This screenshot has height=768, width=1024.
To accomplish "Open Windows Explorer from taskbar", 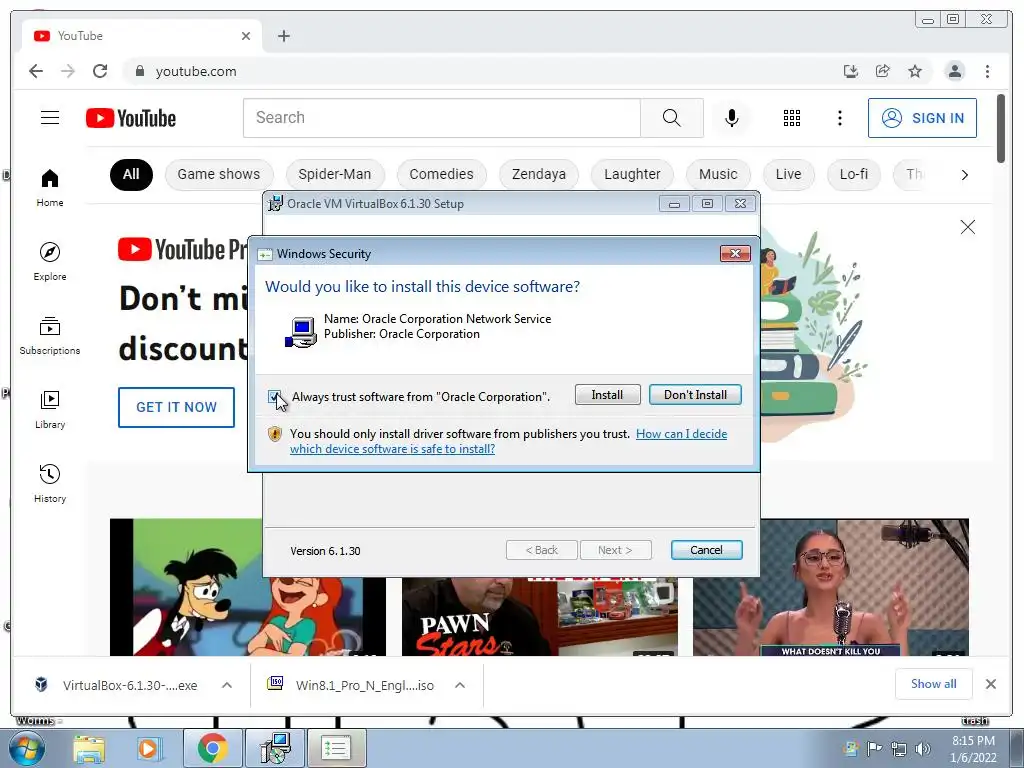I will (x=89, y=748).
